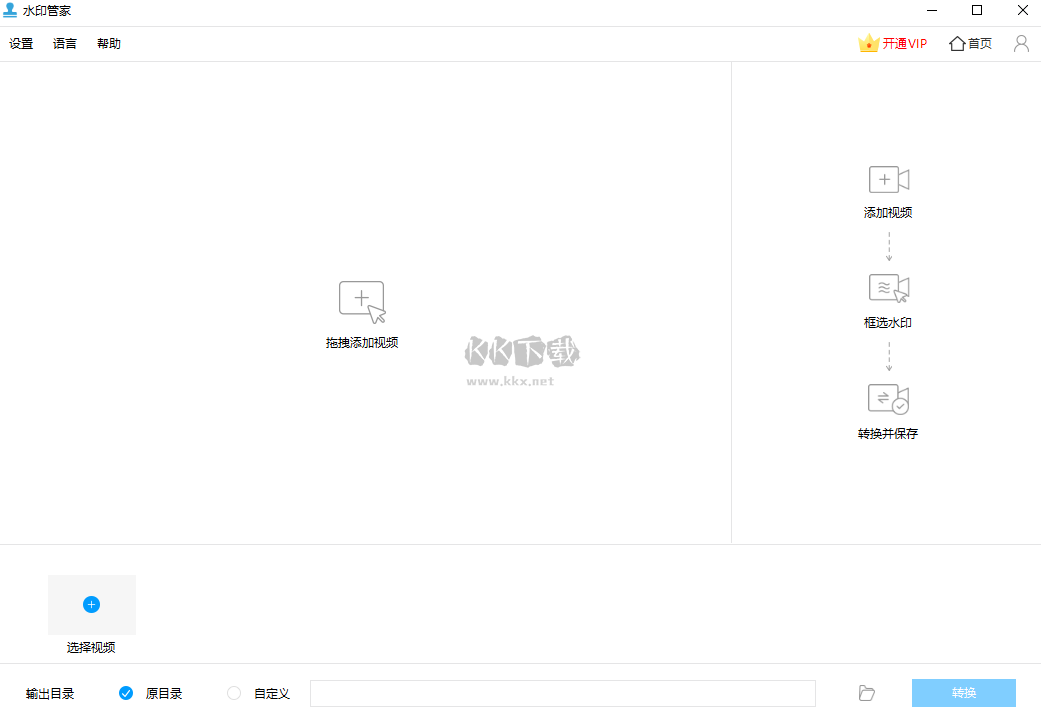Click the 转换 button
Viewport: 1041px width, 717px height.
[x=964, y=693]
